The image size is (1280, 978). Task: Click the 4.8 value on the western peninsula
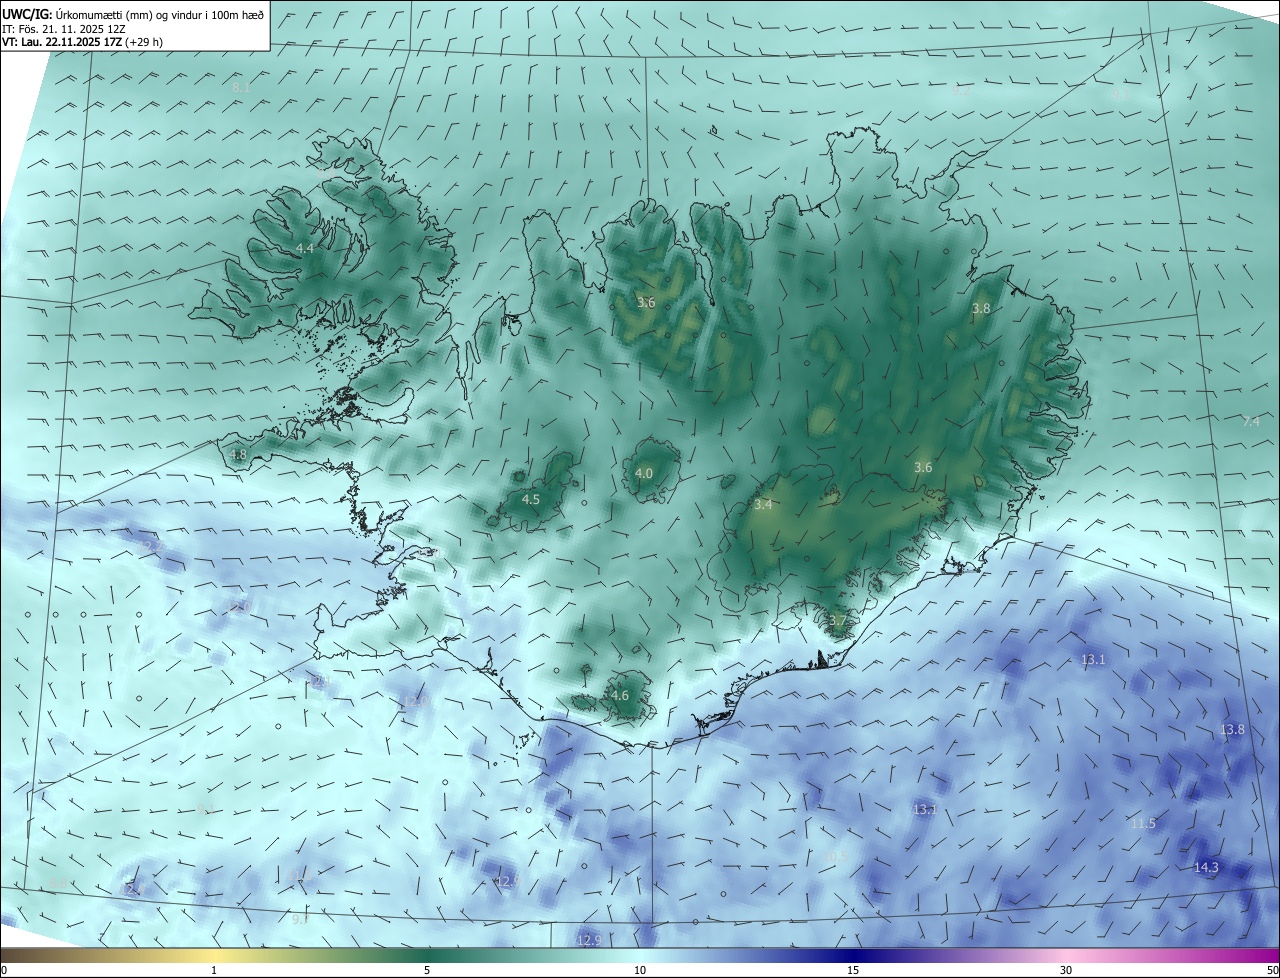238,455
